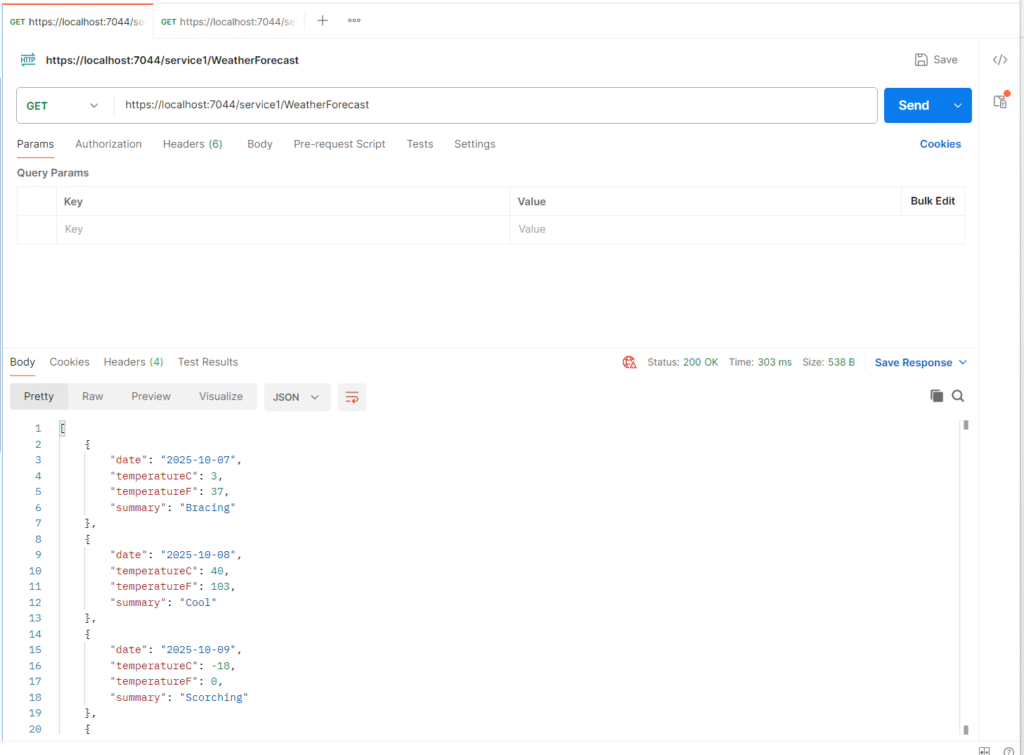Select the Pretty response view
Screen dimensions: 1024x755
point(39,397)
